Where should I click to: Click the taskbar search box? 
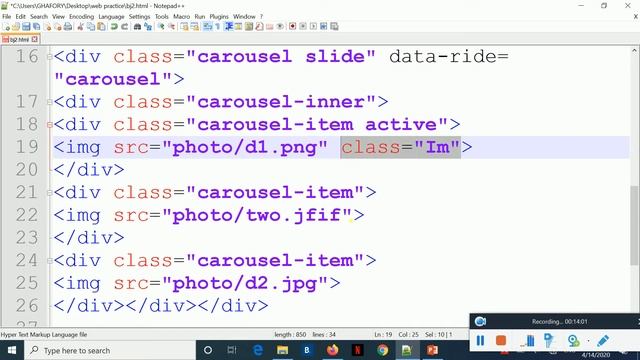(110, 350)
